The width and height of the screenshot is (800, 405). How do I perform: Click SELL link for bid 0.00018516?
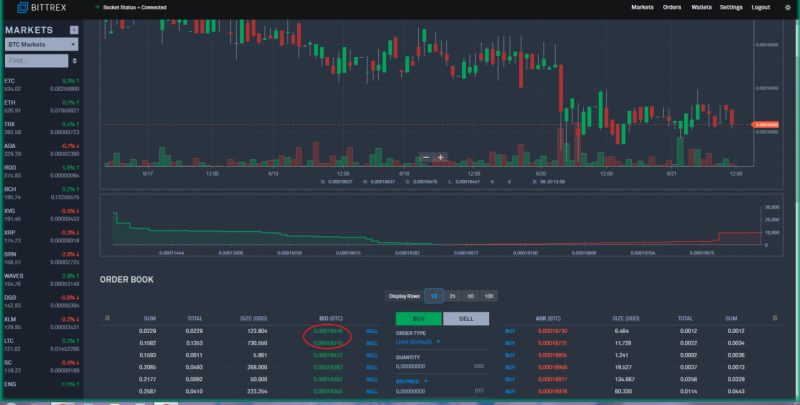coord(372,331)
